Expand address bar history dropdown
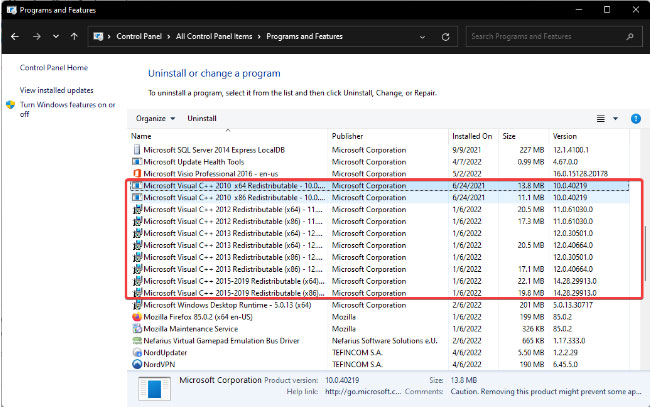650x407 pixels. [422, 37]
